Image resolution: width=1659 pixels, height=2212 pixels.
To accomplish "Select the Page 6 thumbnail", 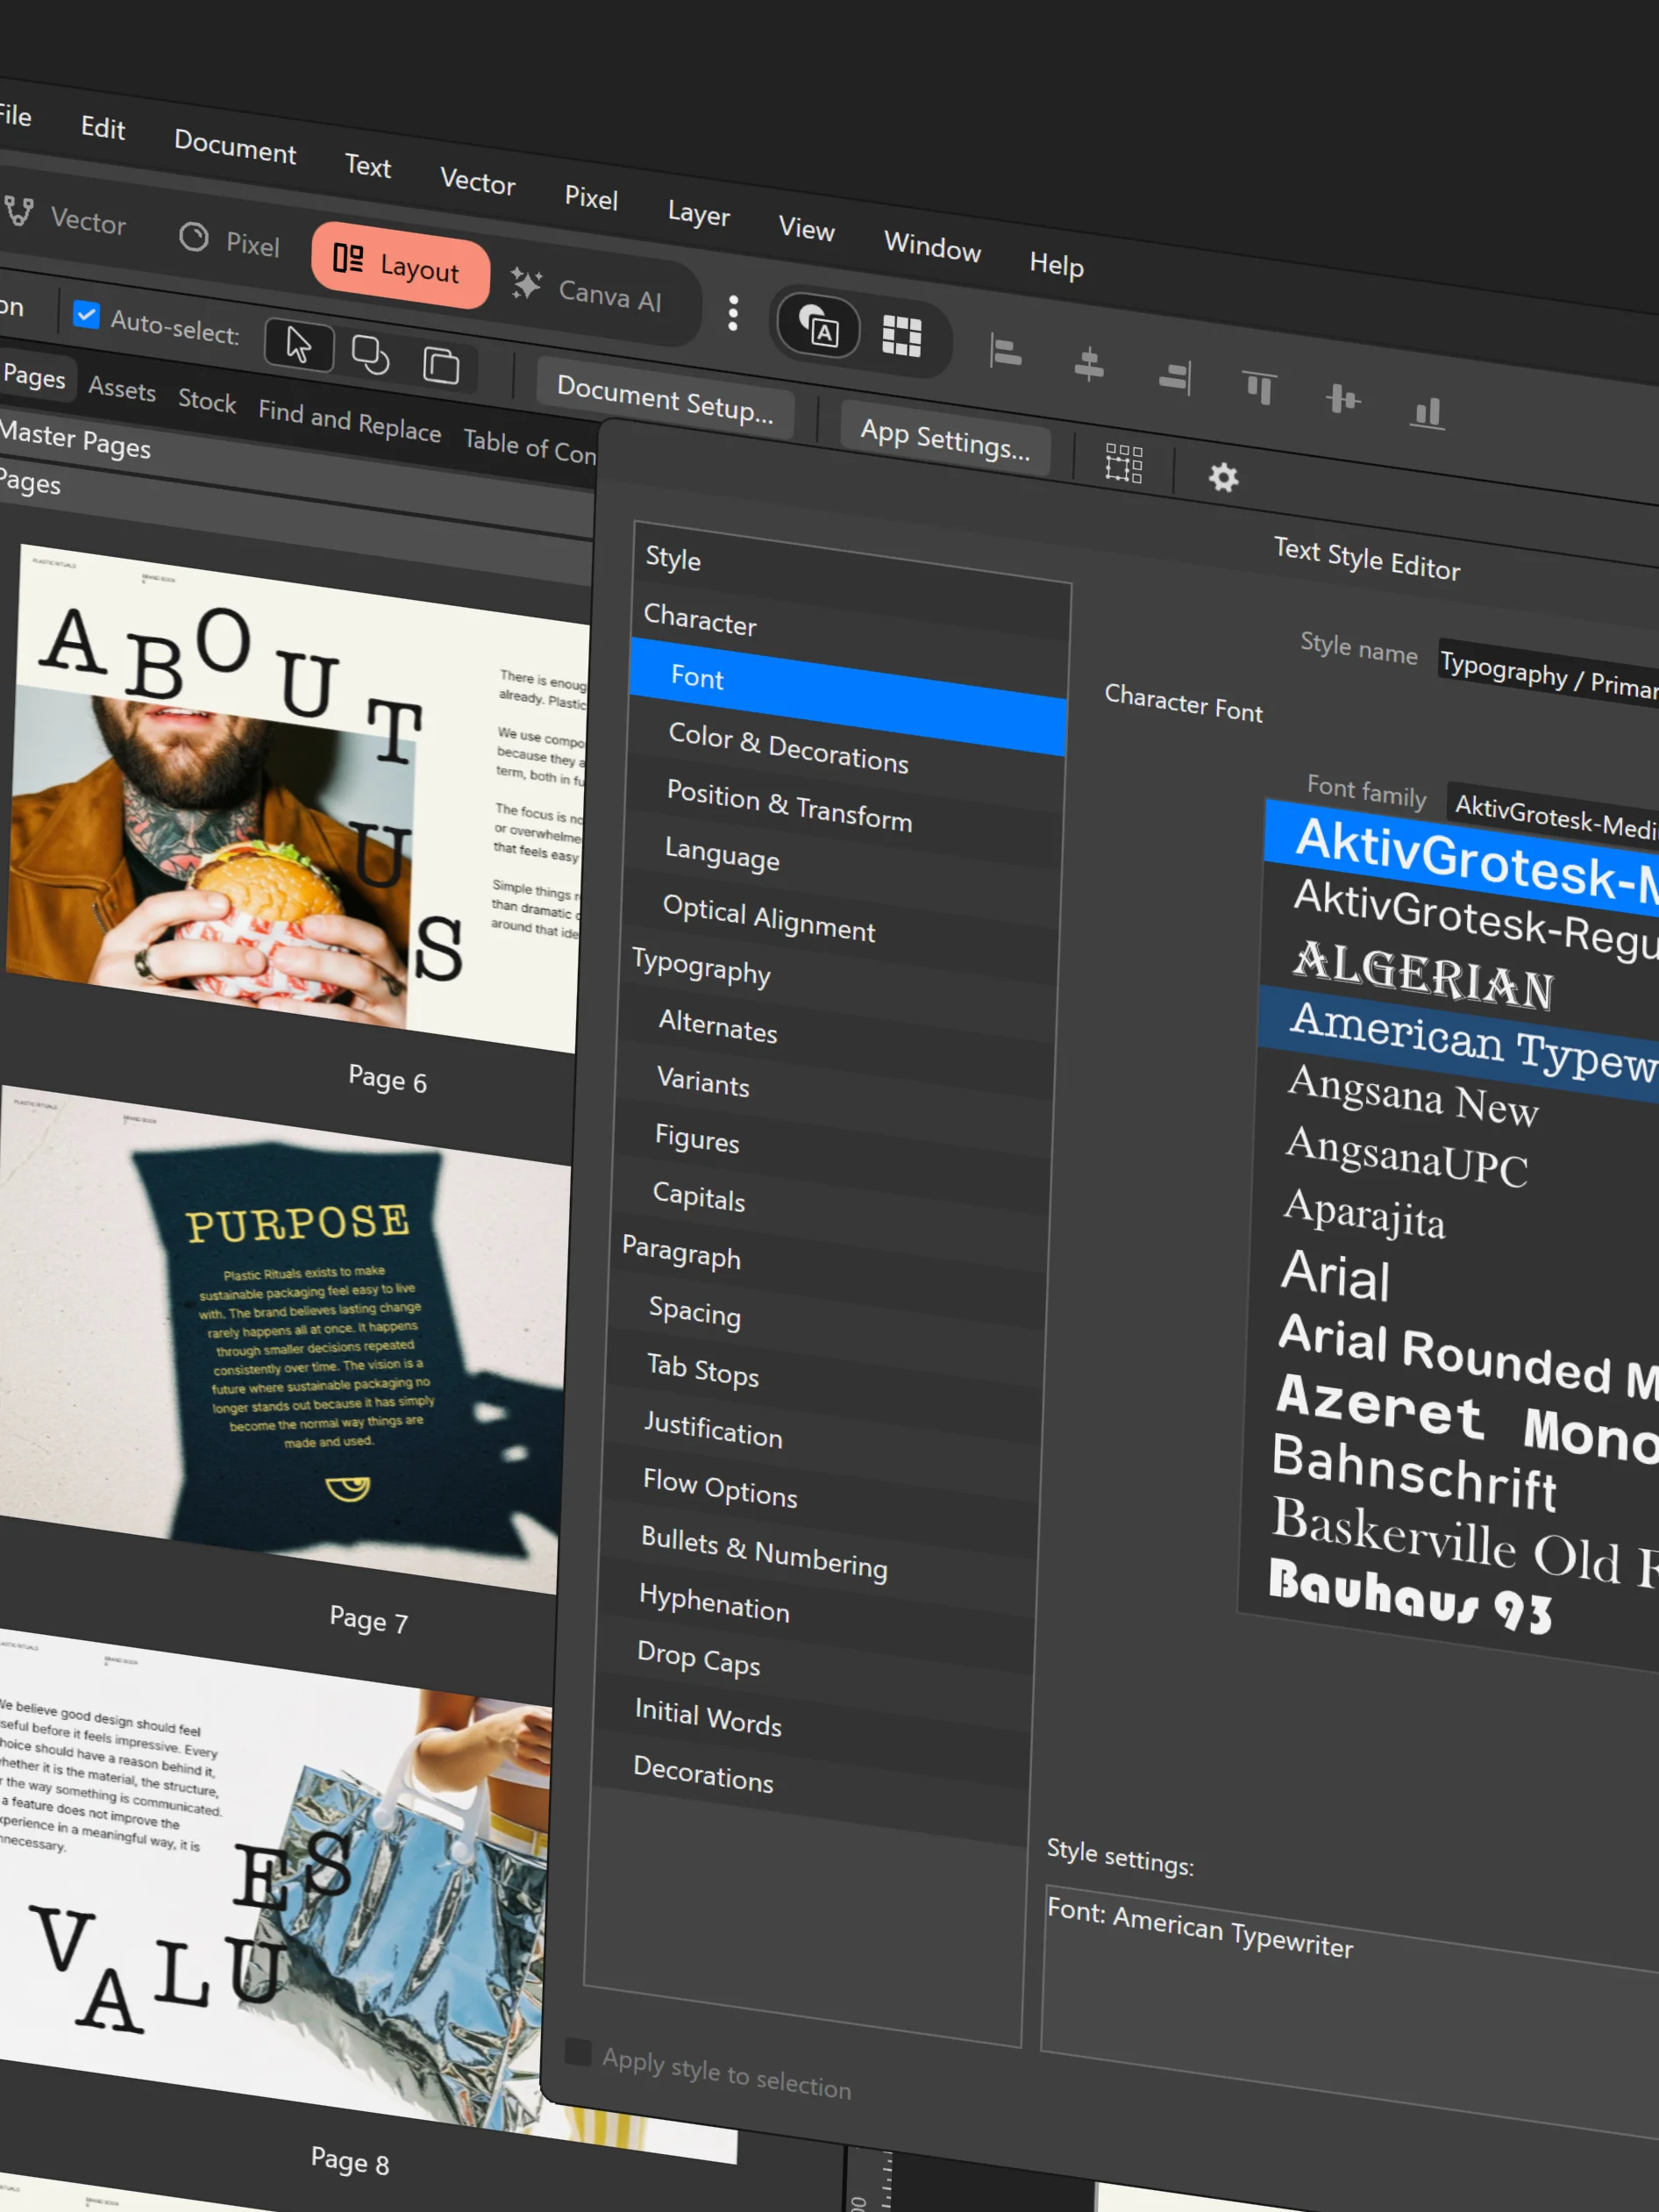I will pyautogui.click(x=297, y=797).
